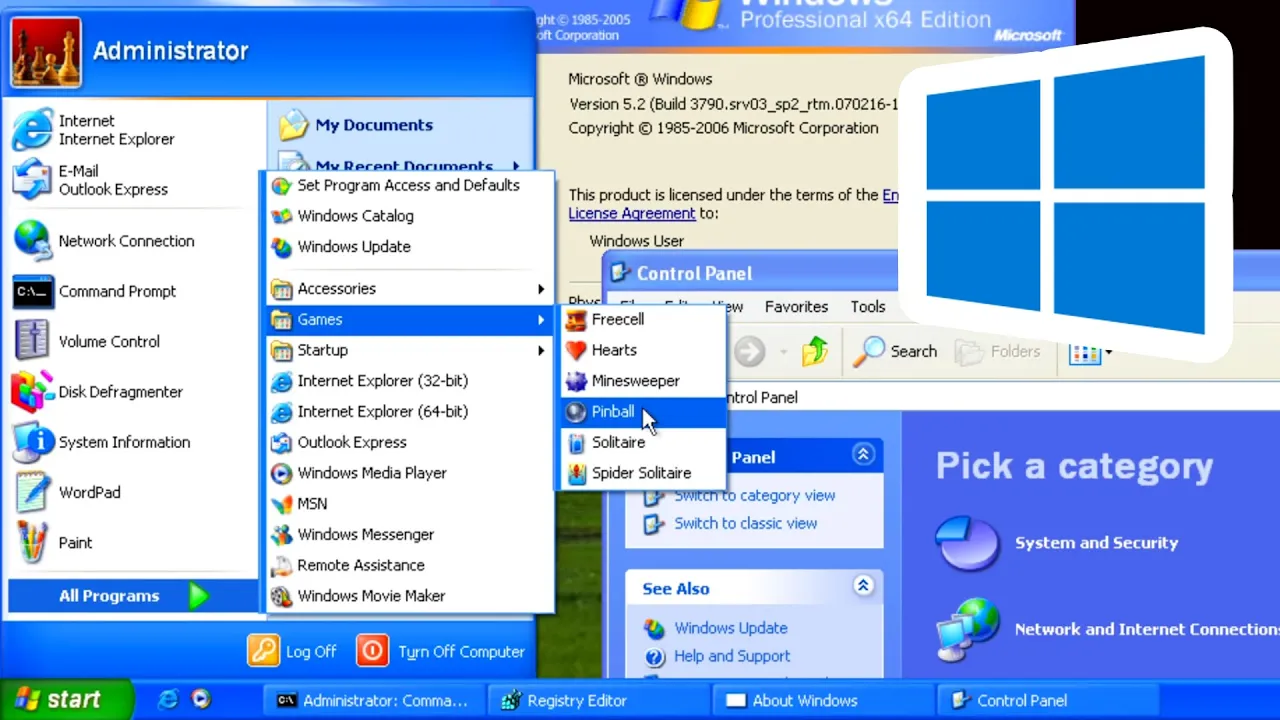The height and width of the screenshot is (720, 1280).
Task: Open Remote Assistance
Action: point(409,565)
